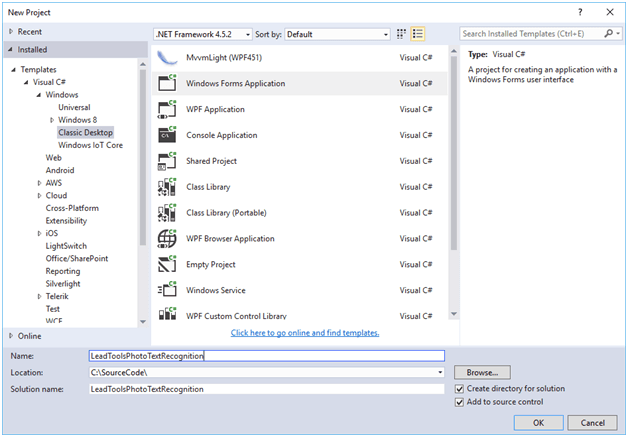
Task: Select the LightSwitch category
Action: [x=66, y=246]
